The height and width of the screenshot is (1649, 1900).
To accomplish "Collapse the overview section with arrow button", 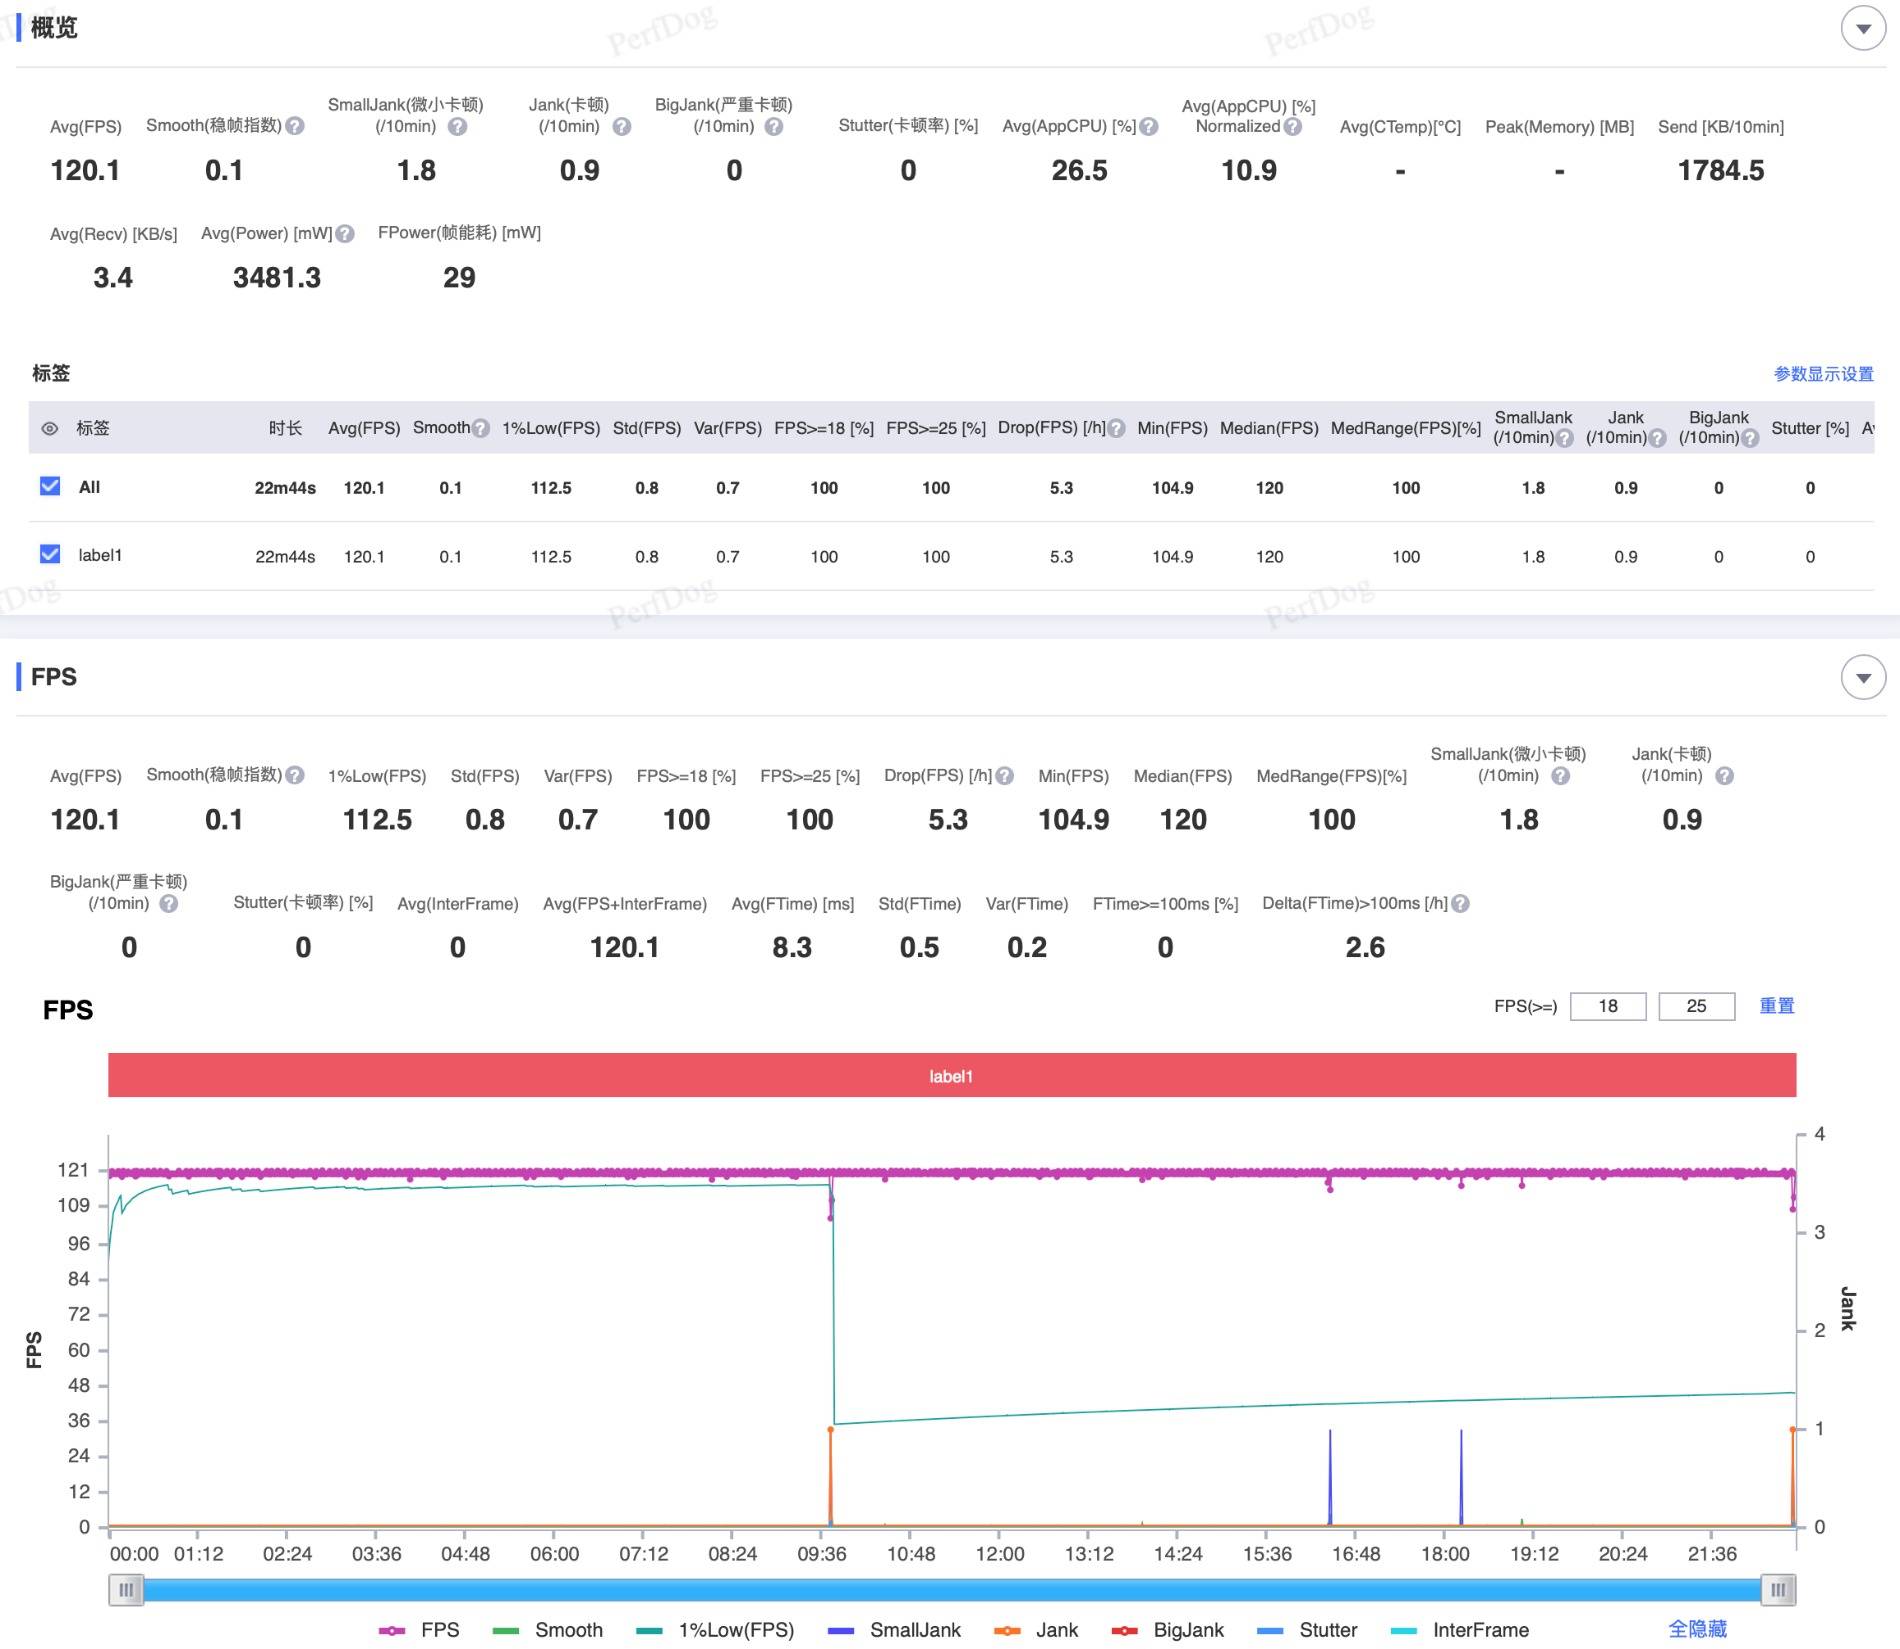I will 1863,29.
